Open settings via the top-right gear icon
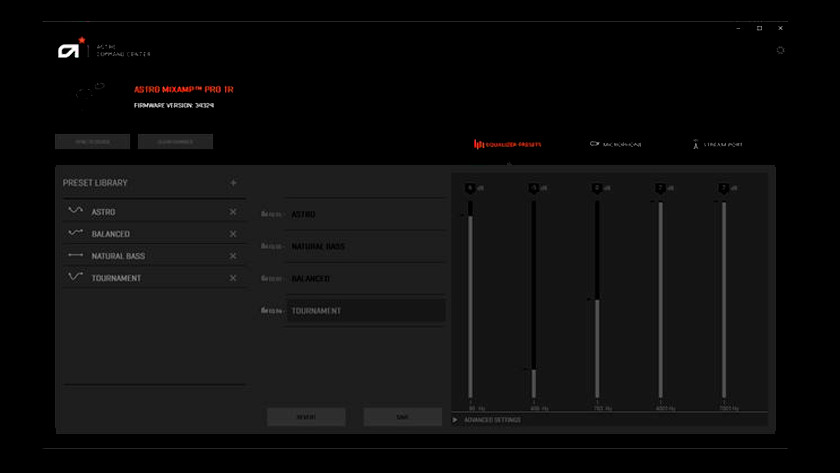The height and width of the screenshot is (473, 840). (781, 50)
